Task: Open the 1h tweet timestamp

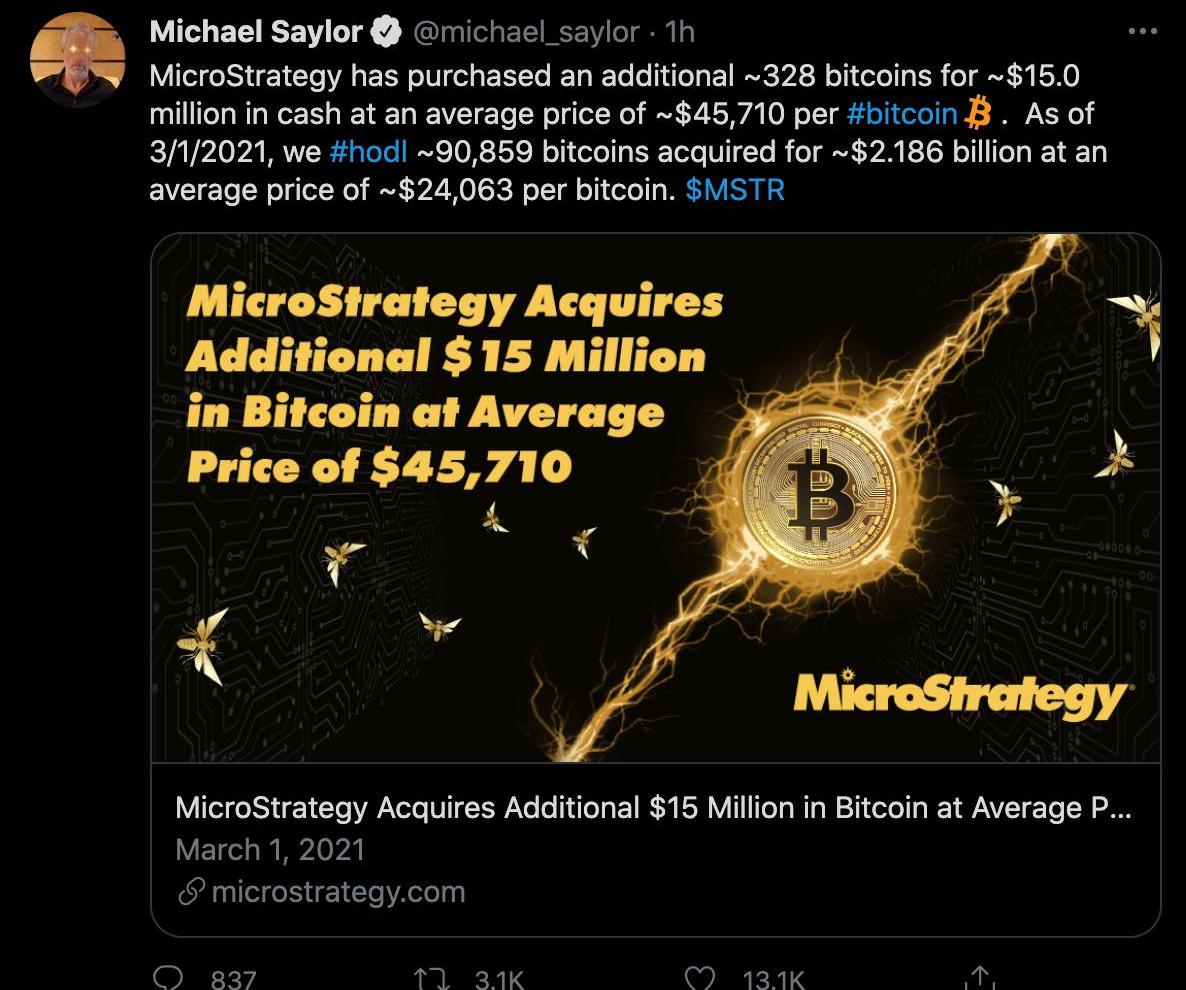Action: tap(679, 32)
